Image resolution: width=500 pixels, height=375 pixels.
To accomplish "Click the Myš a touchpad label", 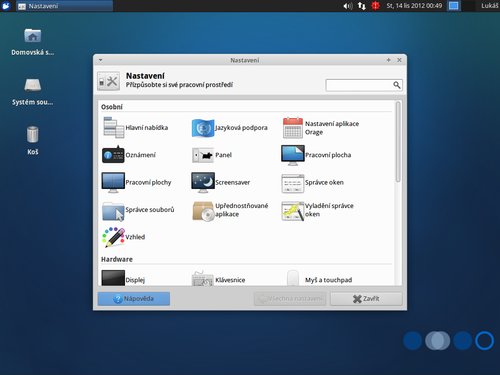I will pos(328,280).
